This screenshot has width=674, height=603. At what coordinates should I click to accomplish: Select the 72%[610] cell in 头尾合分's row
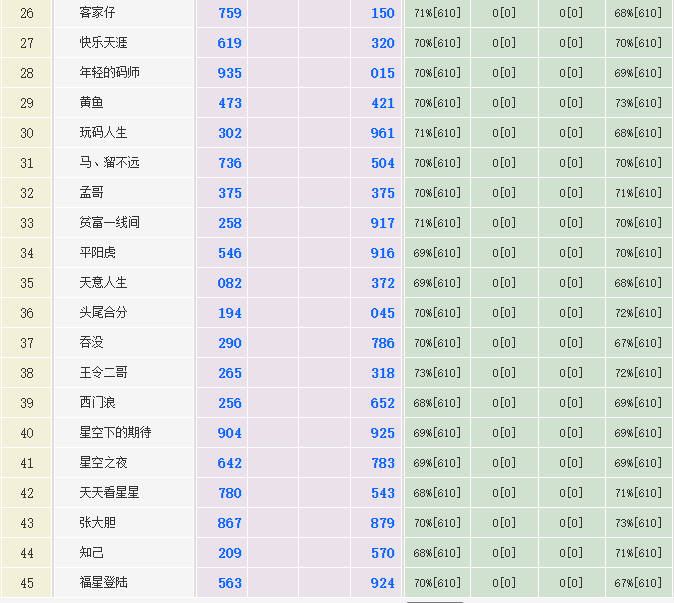tap(638, 313)
